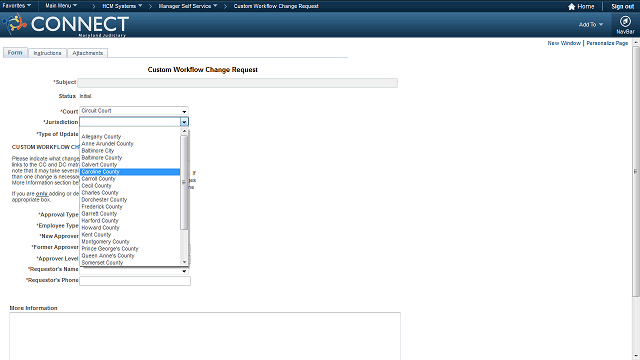Click the Home house icon
The image size is (640, 360).
pos(571,6)
